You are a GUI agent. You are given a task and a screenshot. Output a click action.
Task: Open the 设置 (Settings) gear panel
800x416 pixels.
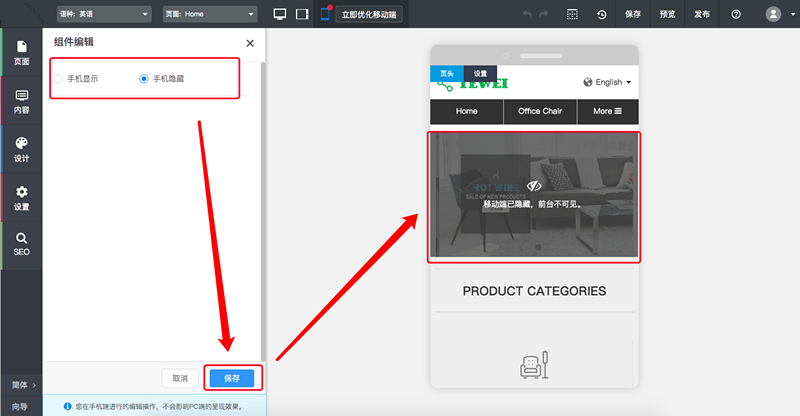21,197
